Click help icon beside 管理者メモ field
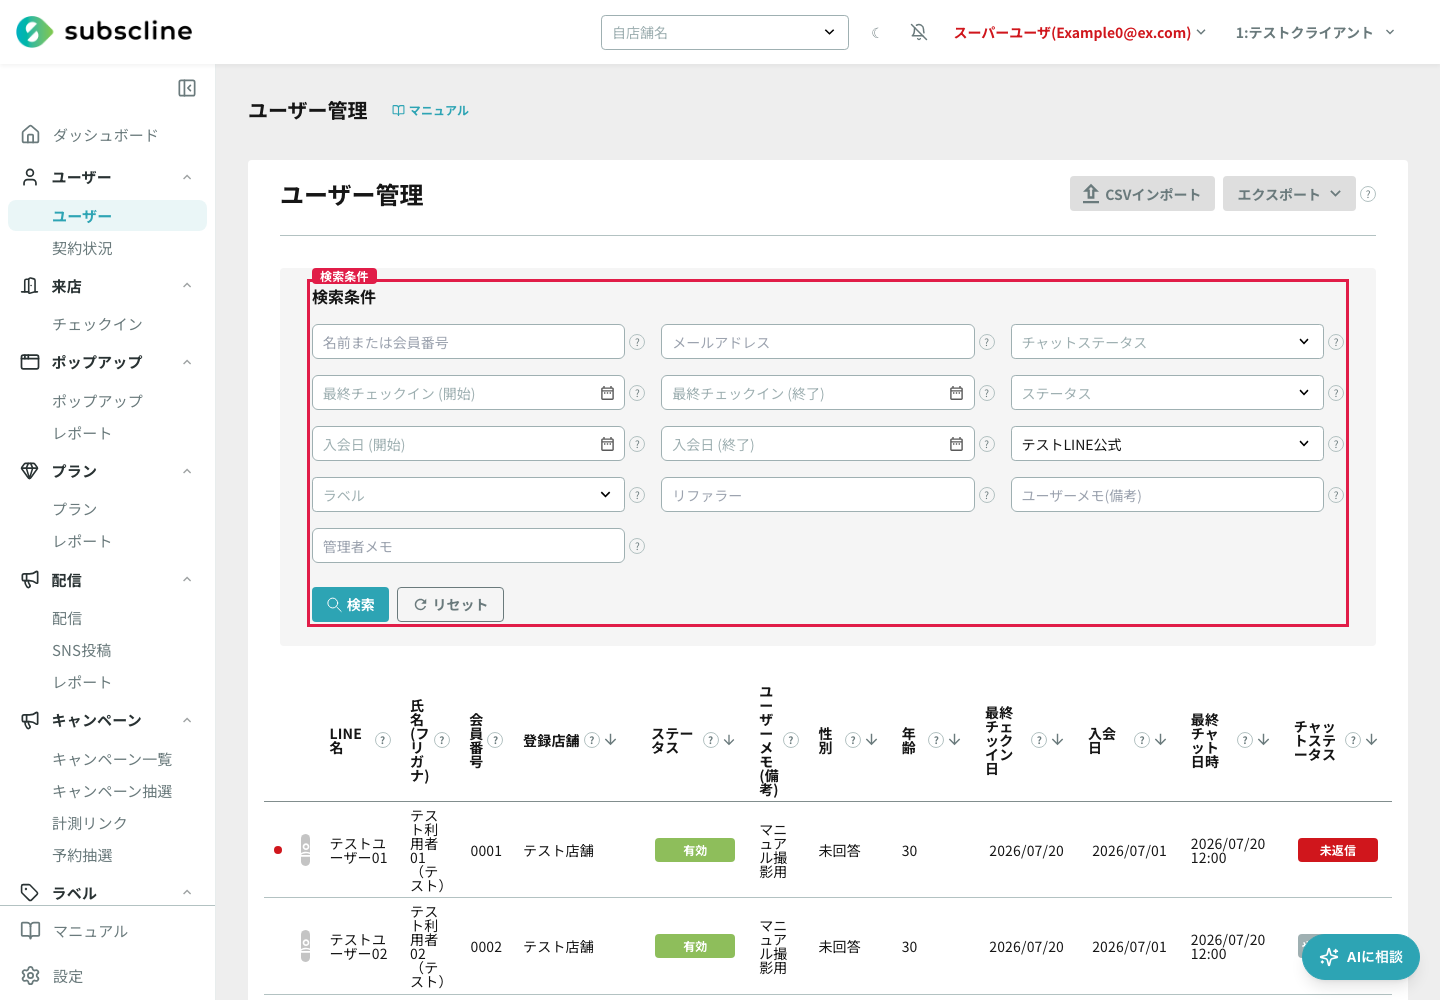The image size is (1440, 1000). (637, 546)
